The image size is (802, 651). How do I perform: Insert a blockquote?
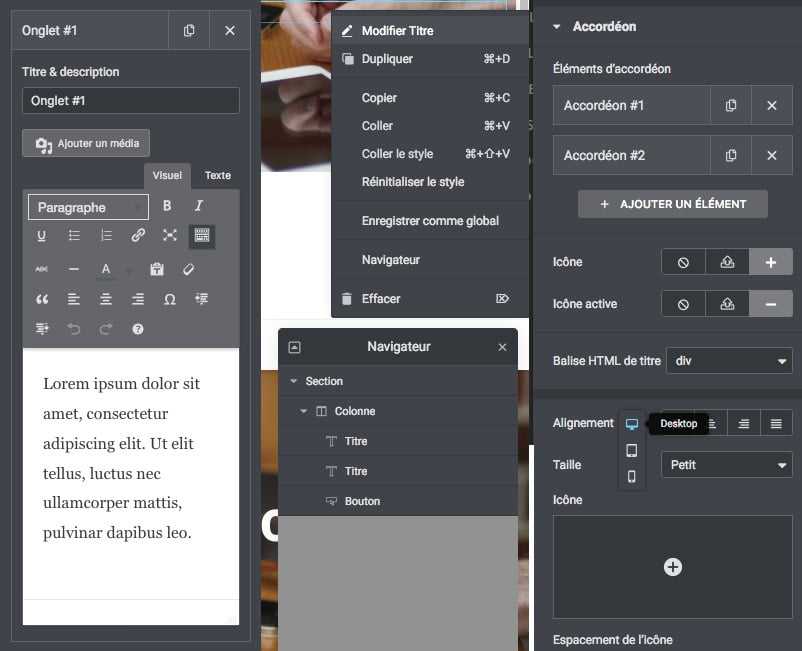42,299
